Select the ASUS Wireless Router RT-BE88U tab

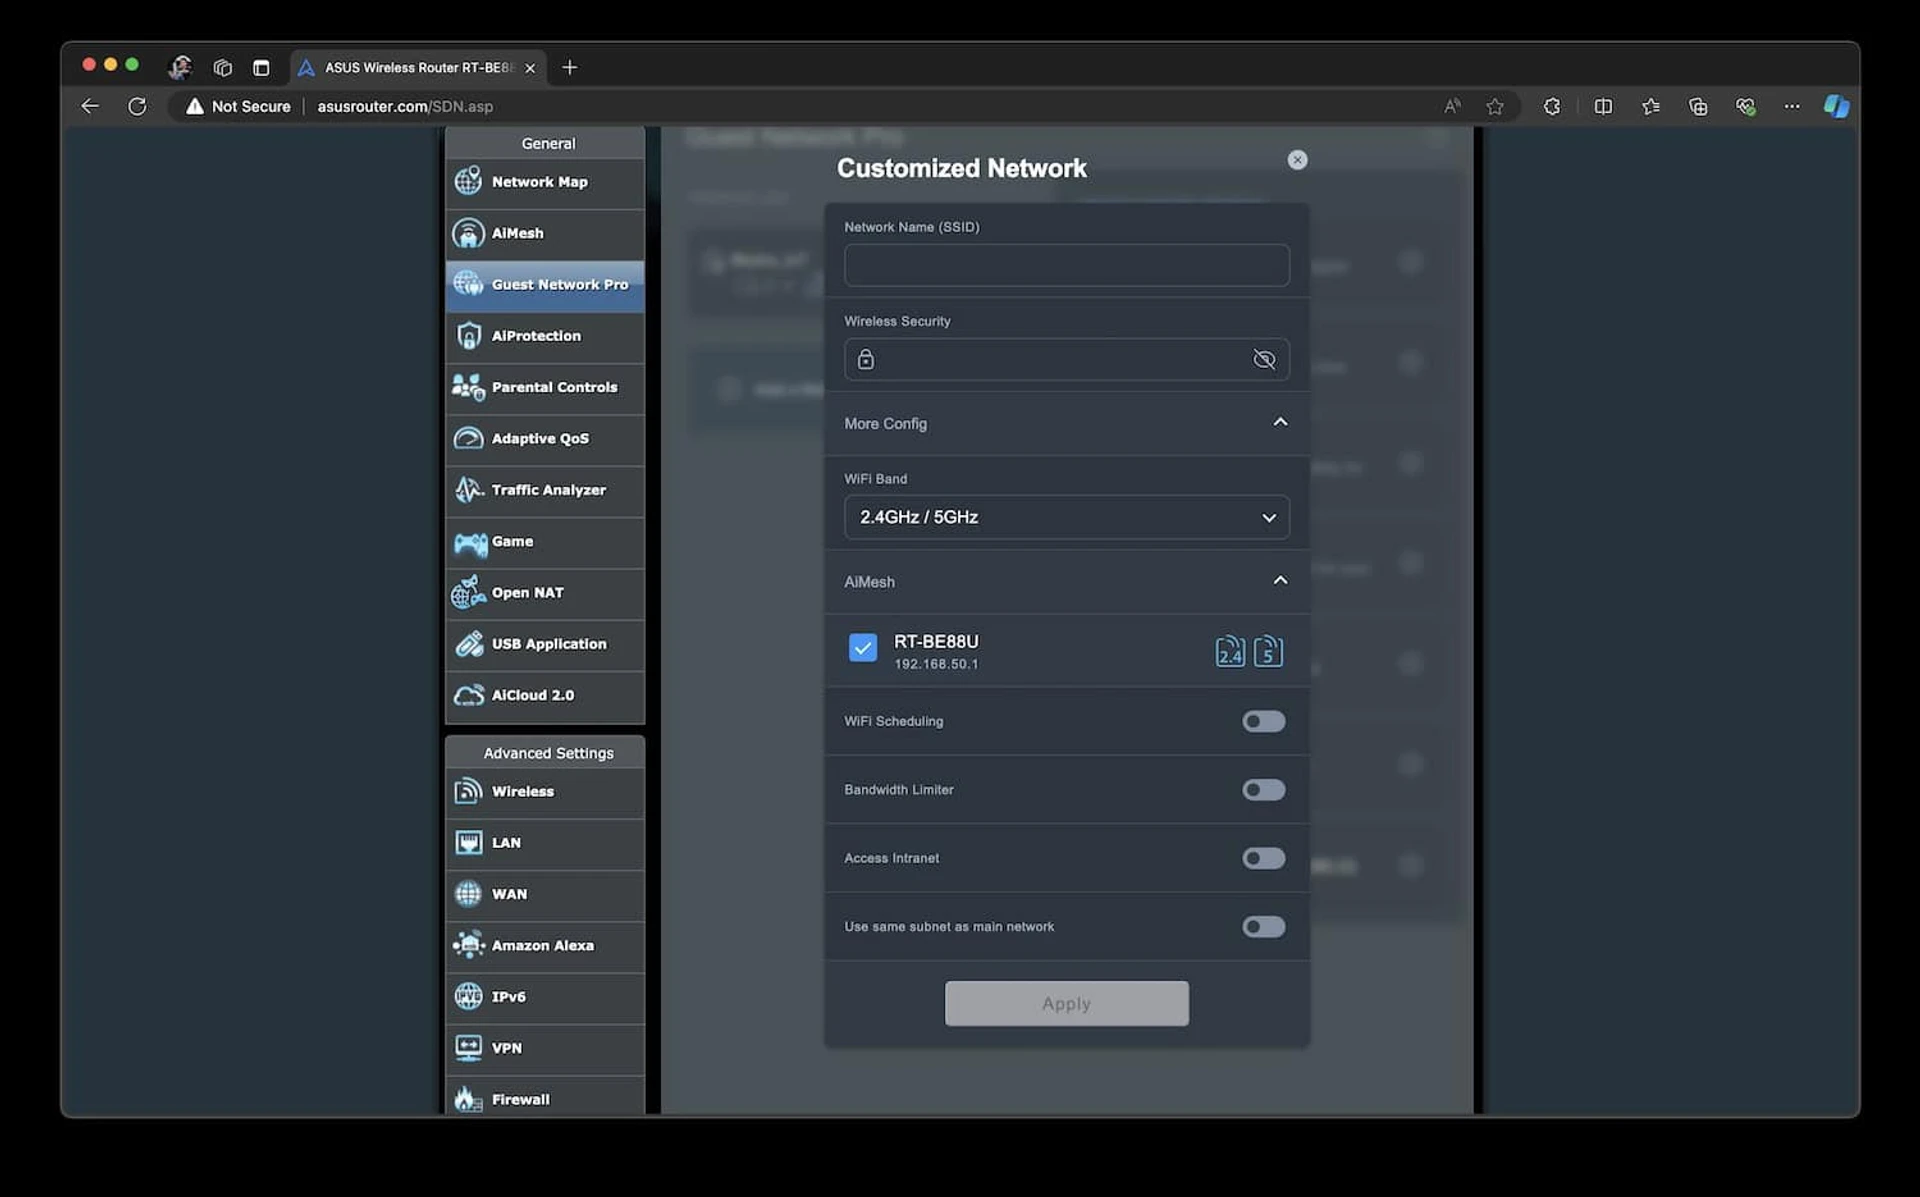click(418, 67)
